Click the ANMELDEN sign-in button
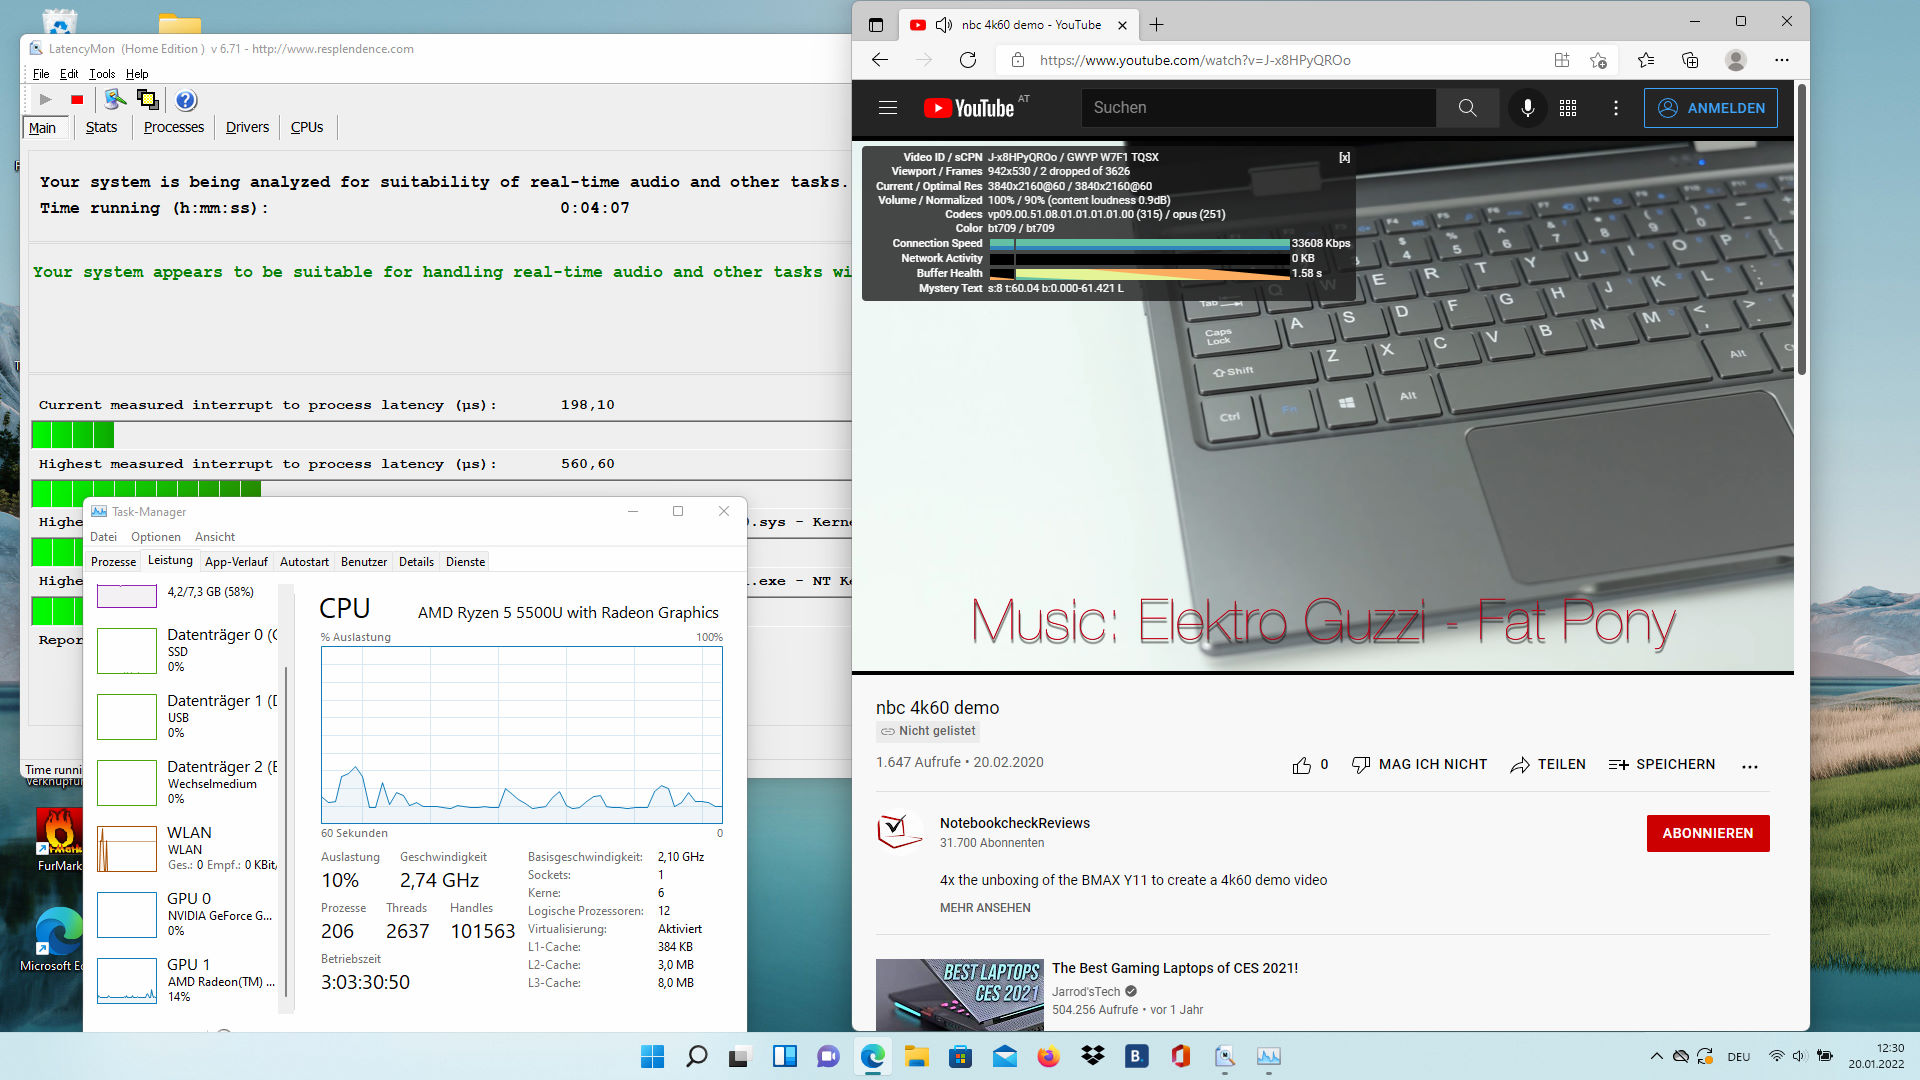Screen dimensions: 1920x1080 [x=1710, y=108]
